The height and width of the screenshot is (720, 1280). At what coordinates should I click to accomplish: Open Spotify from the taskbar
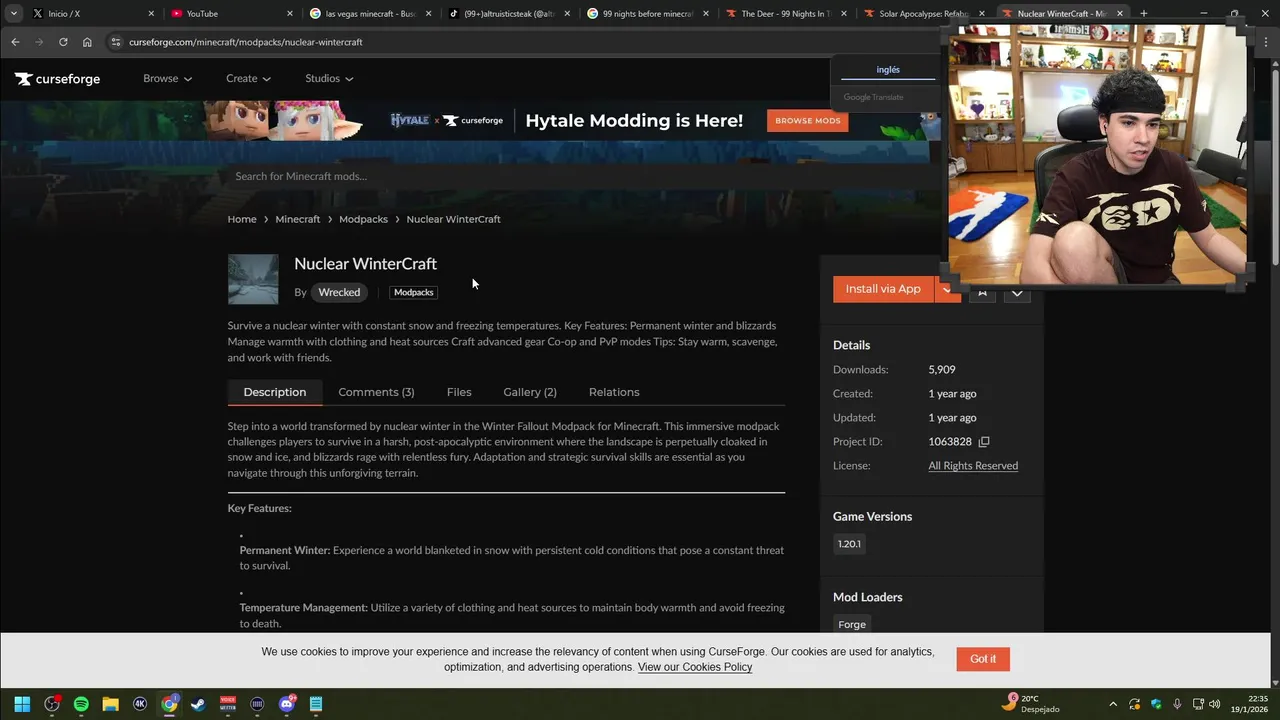click(81, 704)
